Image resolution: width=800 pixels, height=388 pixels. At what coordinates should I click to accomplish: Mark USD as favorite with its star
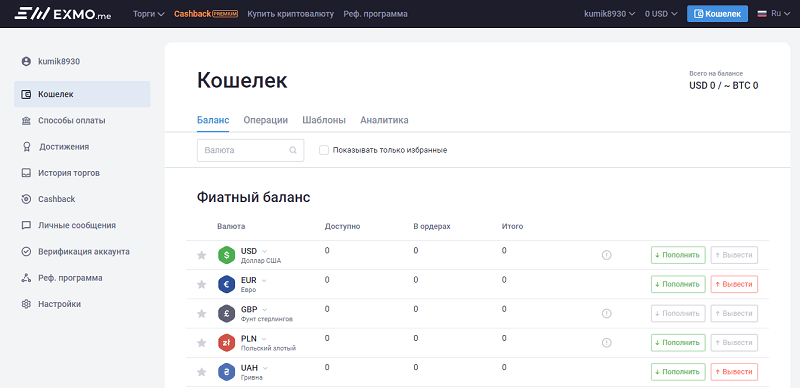pos(202,255)
